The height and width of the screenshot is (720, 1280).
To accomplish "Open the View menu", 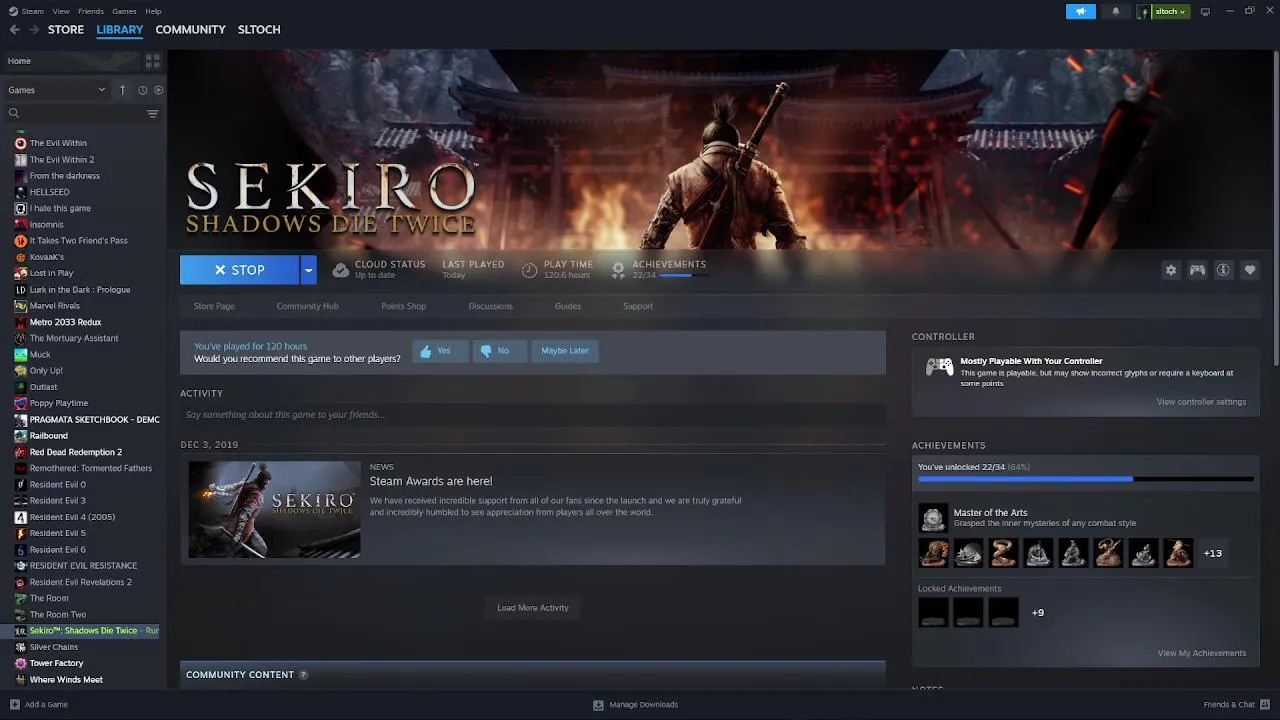I will click(61, 11).
